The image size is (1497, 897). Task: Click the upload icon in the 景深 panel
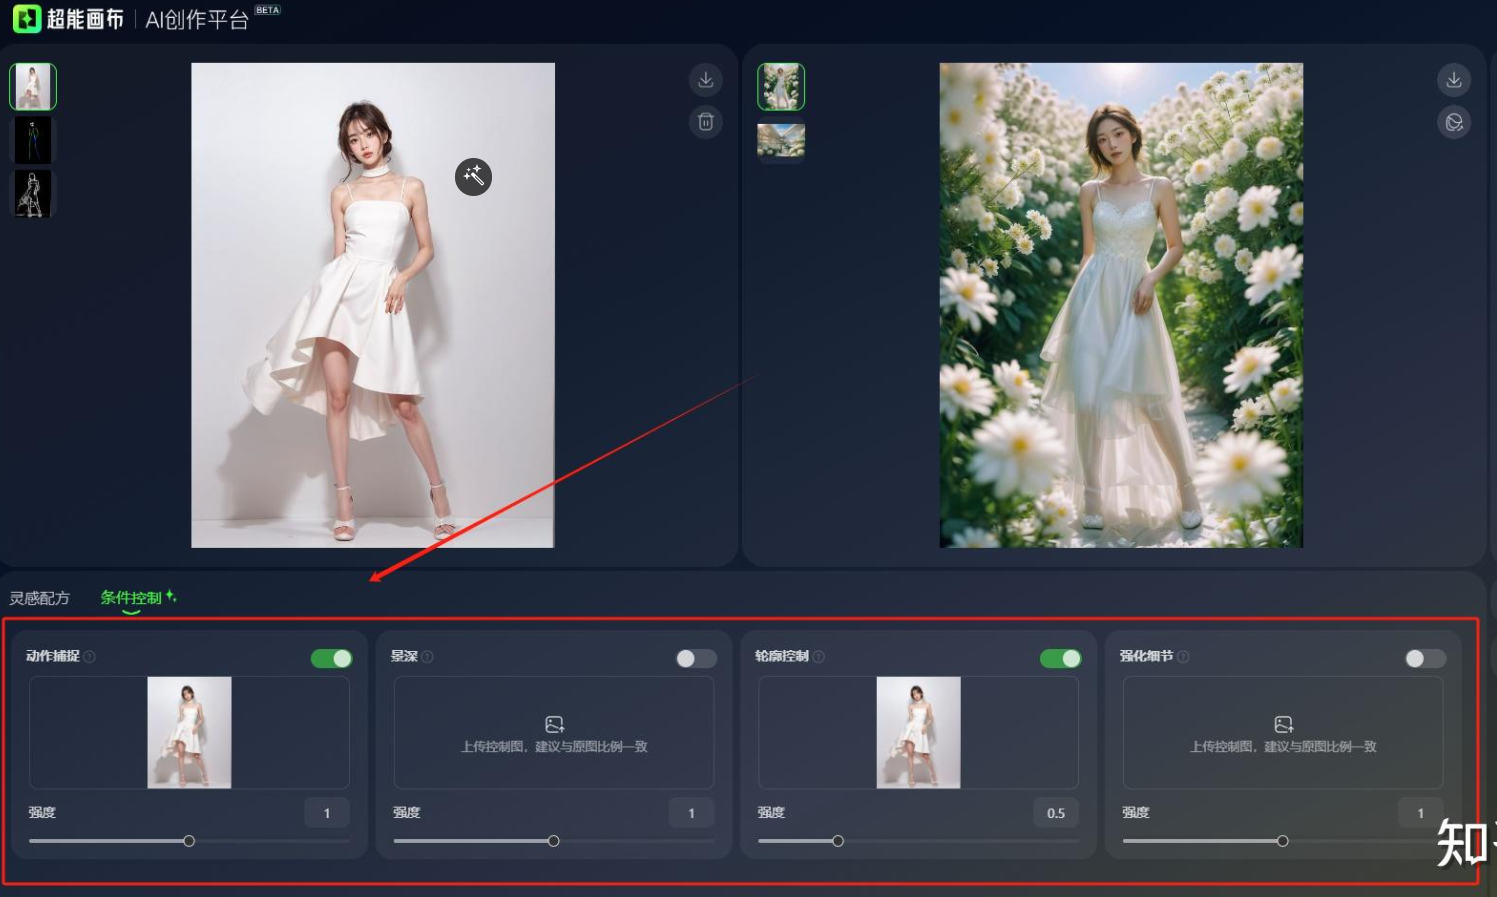pyautogui.click(x=553, y=723)
